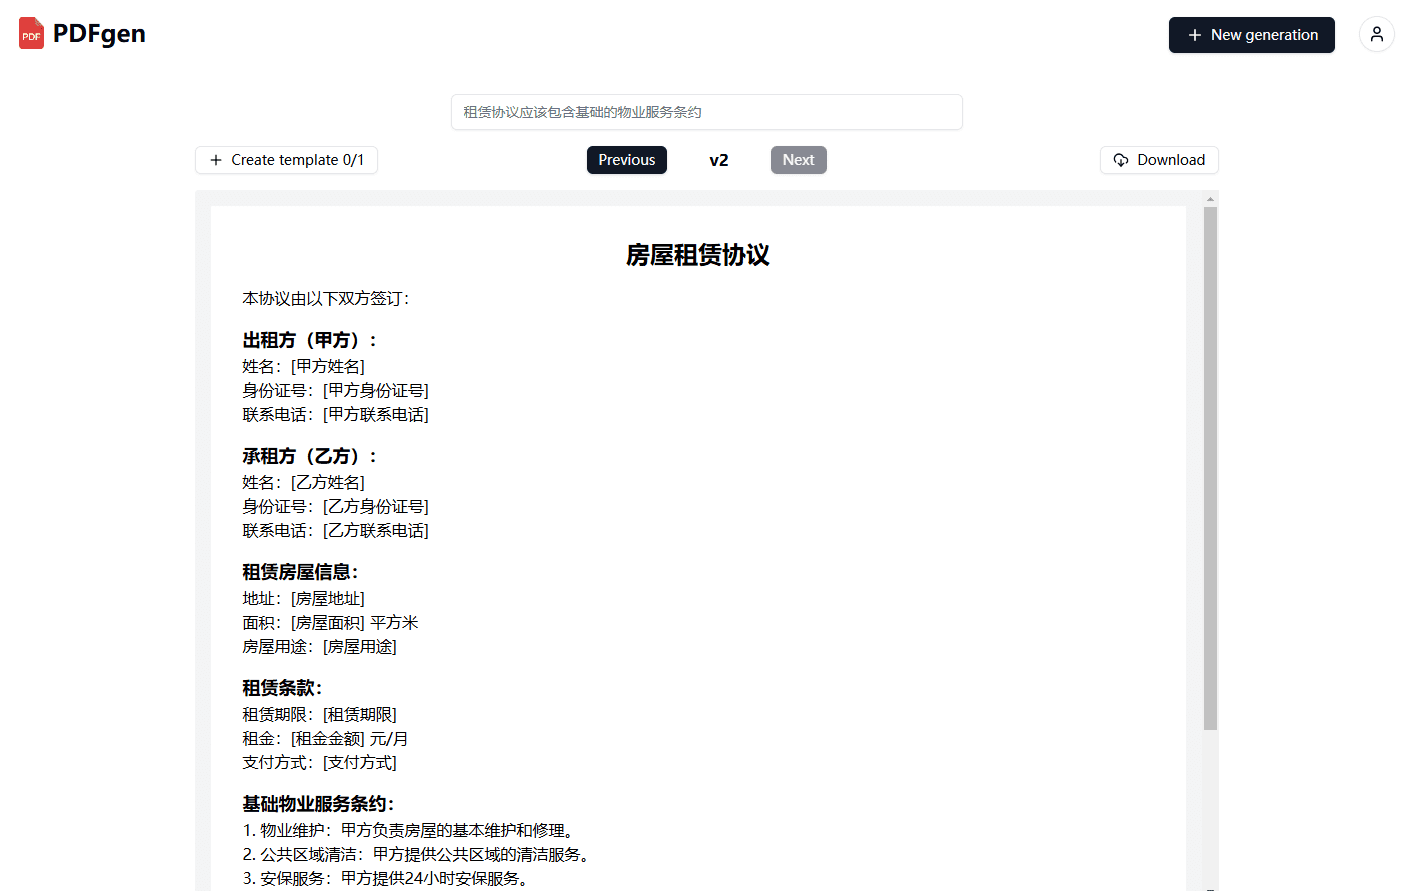Click line 面积：[房屋面积] 平方米
The height and width of the screenshot is (891, 1420).
331,622
